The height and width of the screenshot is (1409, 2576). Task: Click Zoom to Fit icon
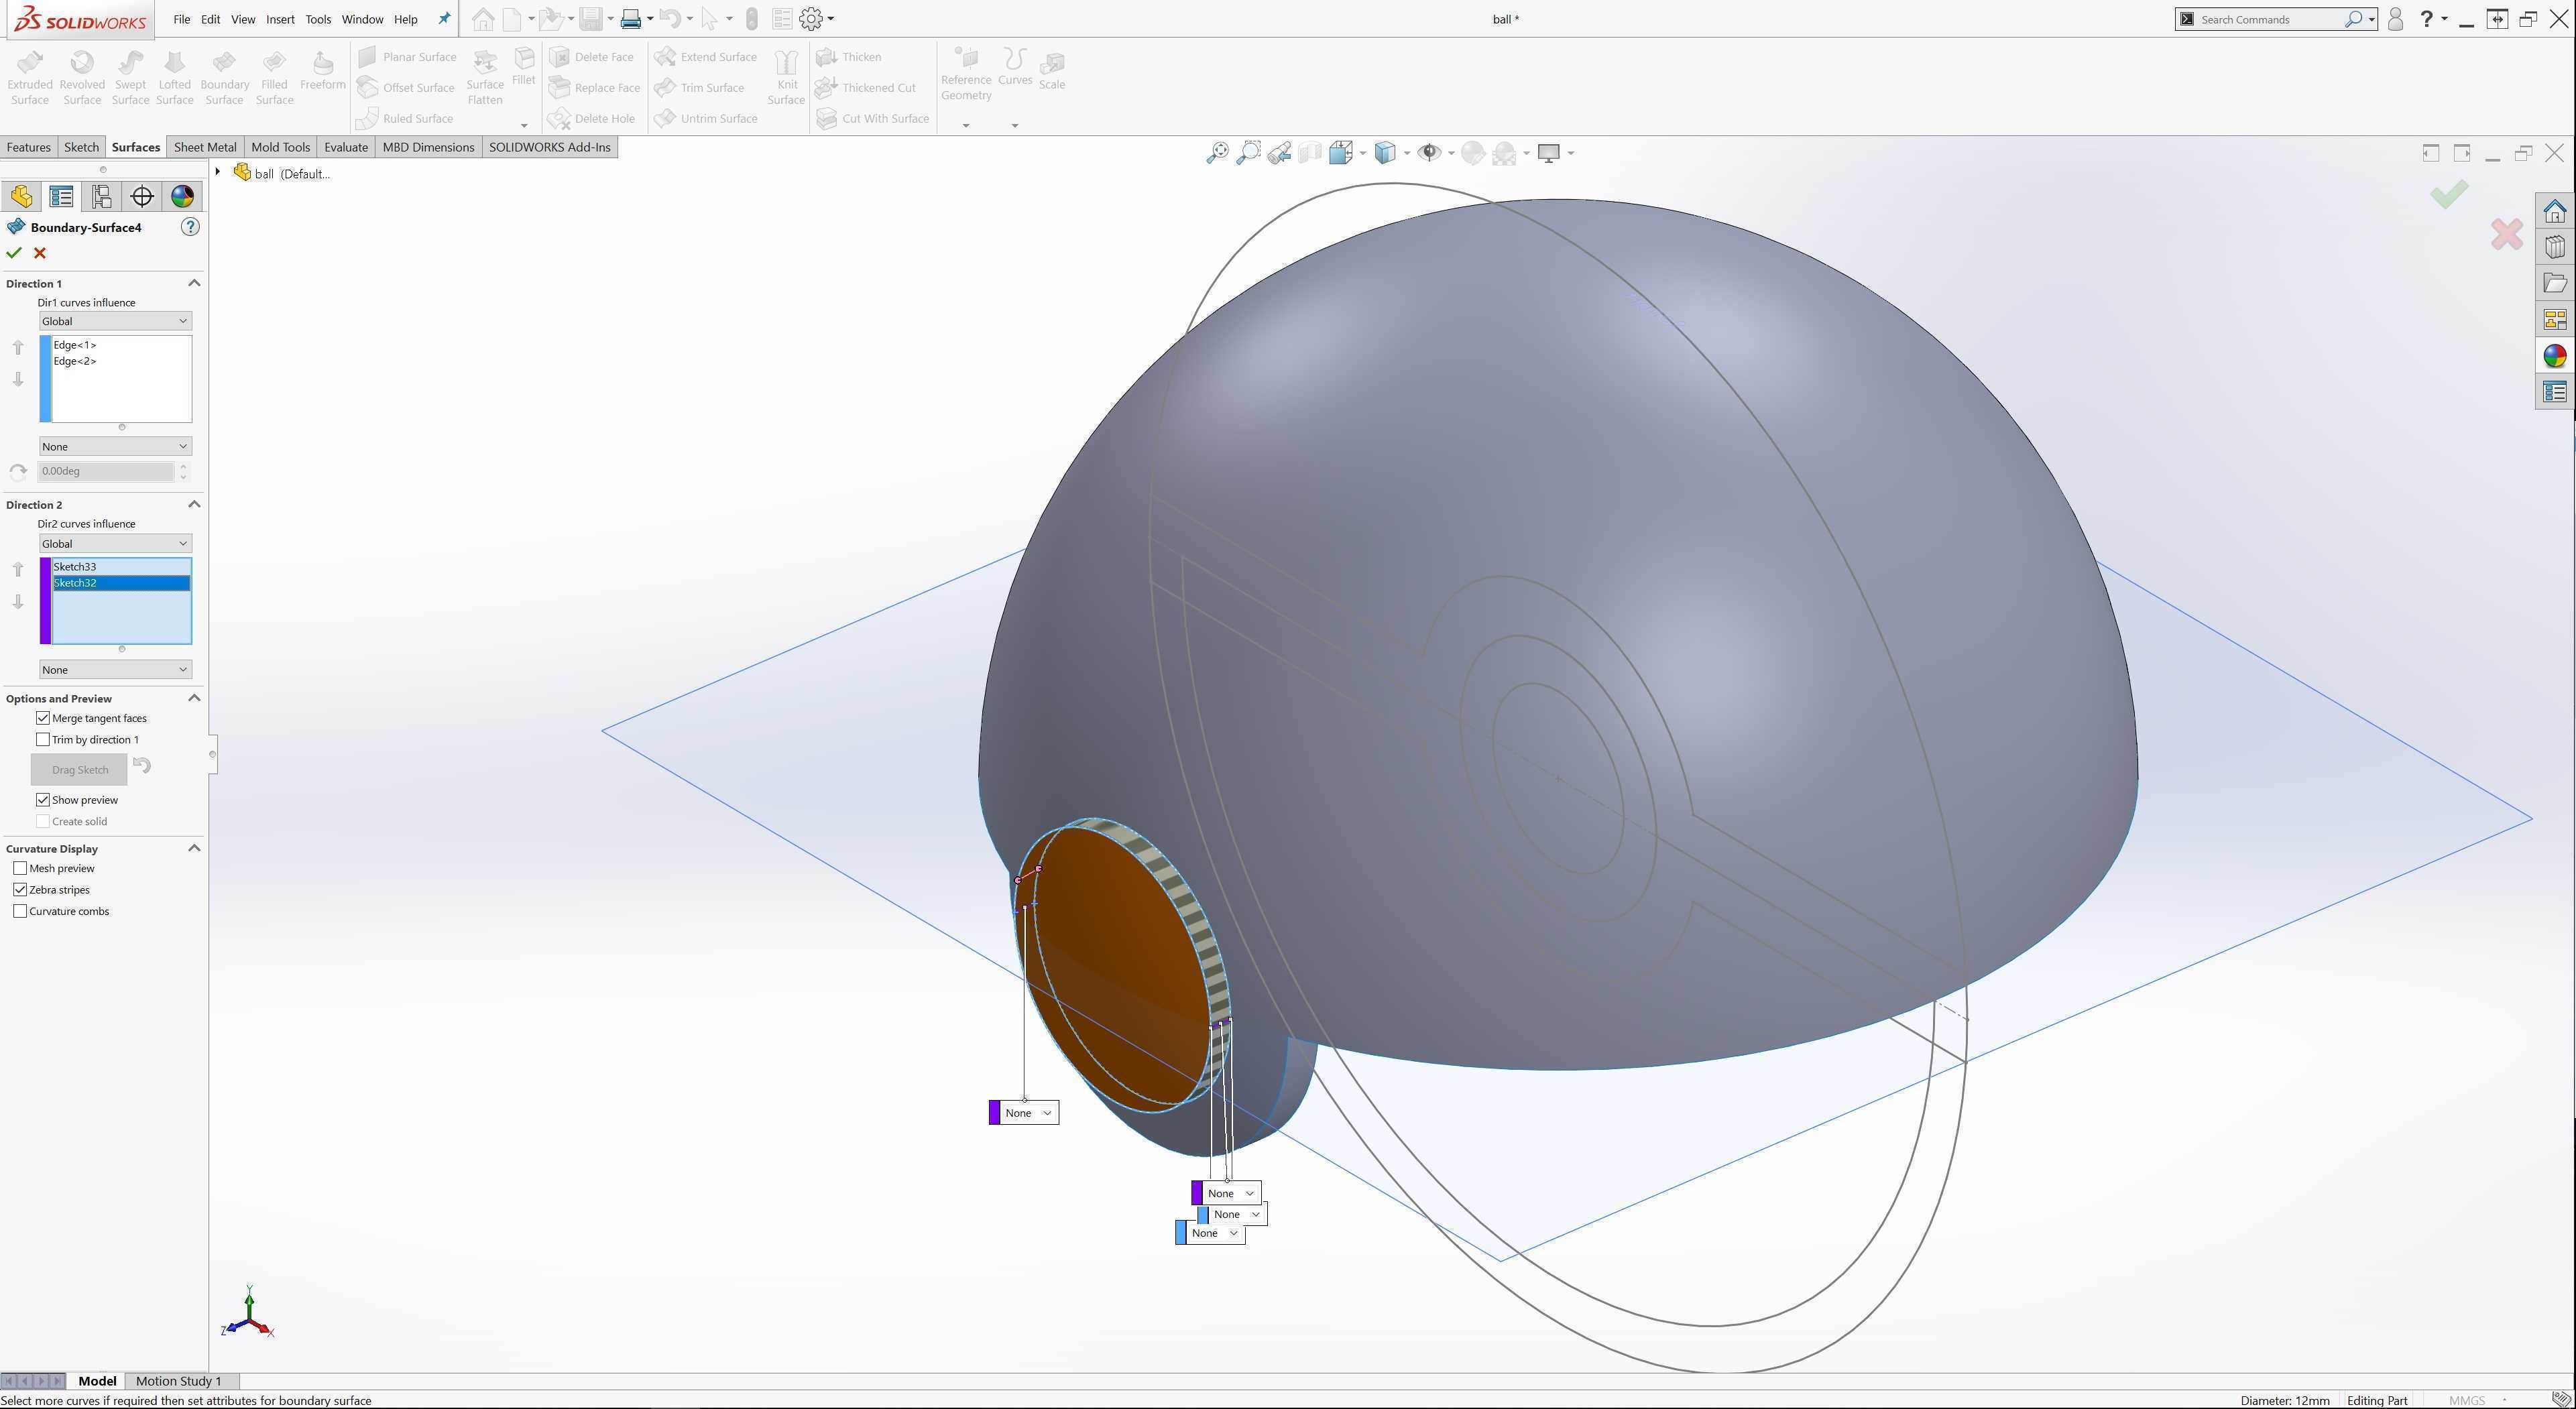pyautogui.click(x=1217, y=153)
